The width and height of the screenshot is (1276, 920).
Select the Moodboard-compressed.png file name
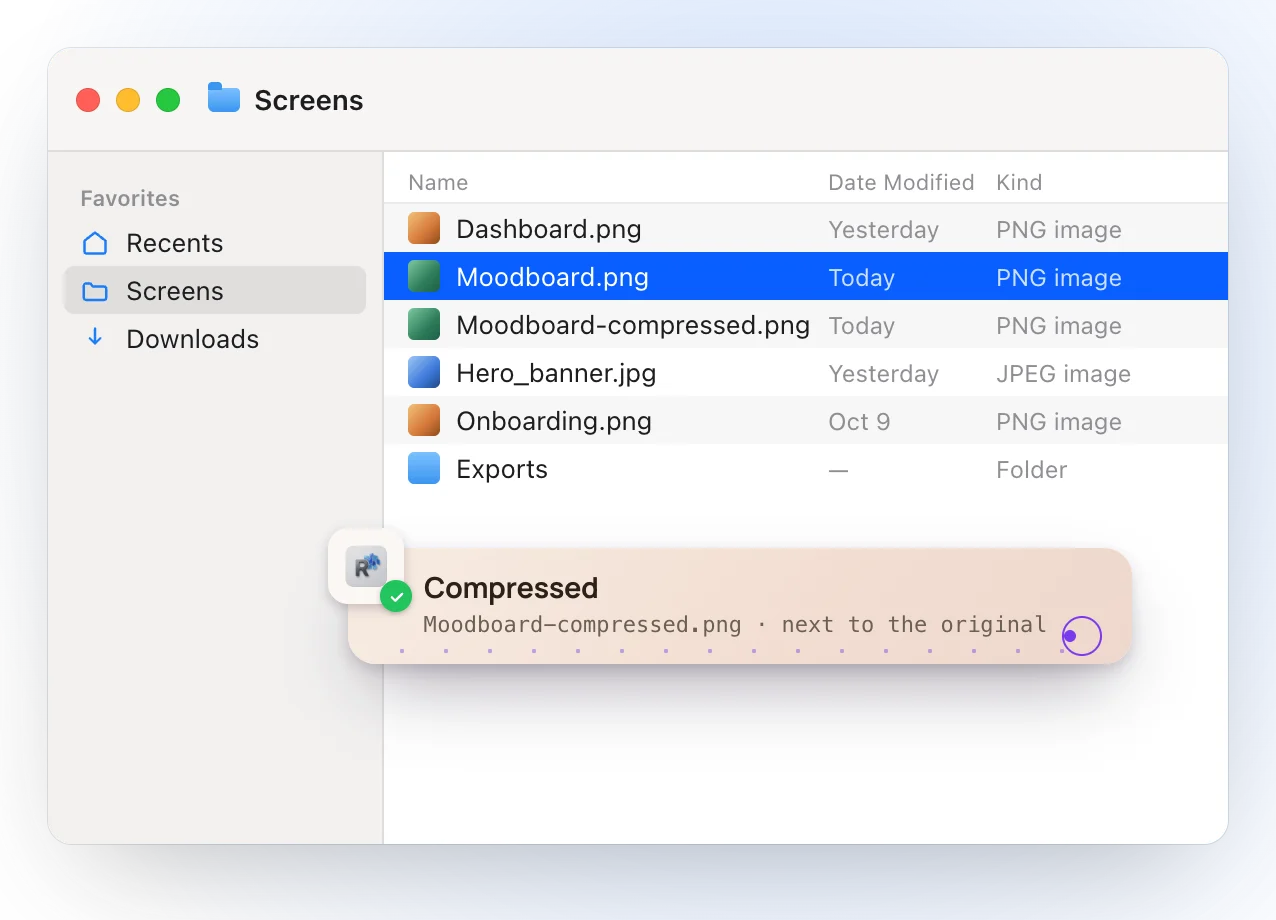point(633,325)
